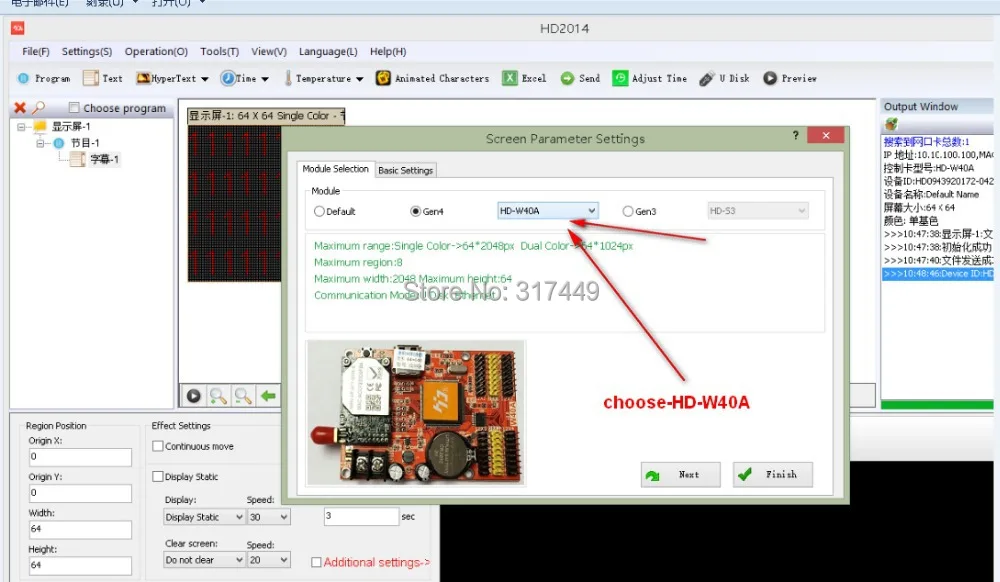The image size is (1000, 582).
Task: Click the Program toolbar icon
Action: tap(24, 78)
